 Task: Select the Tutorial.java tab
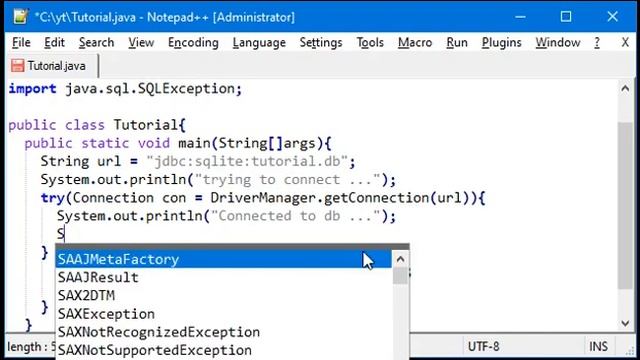52,66
